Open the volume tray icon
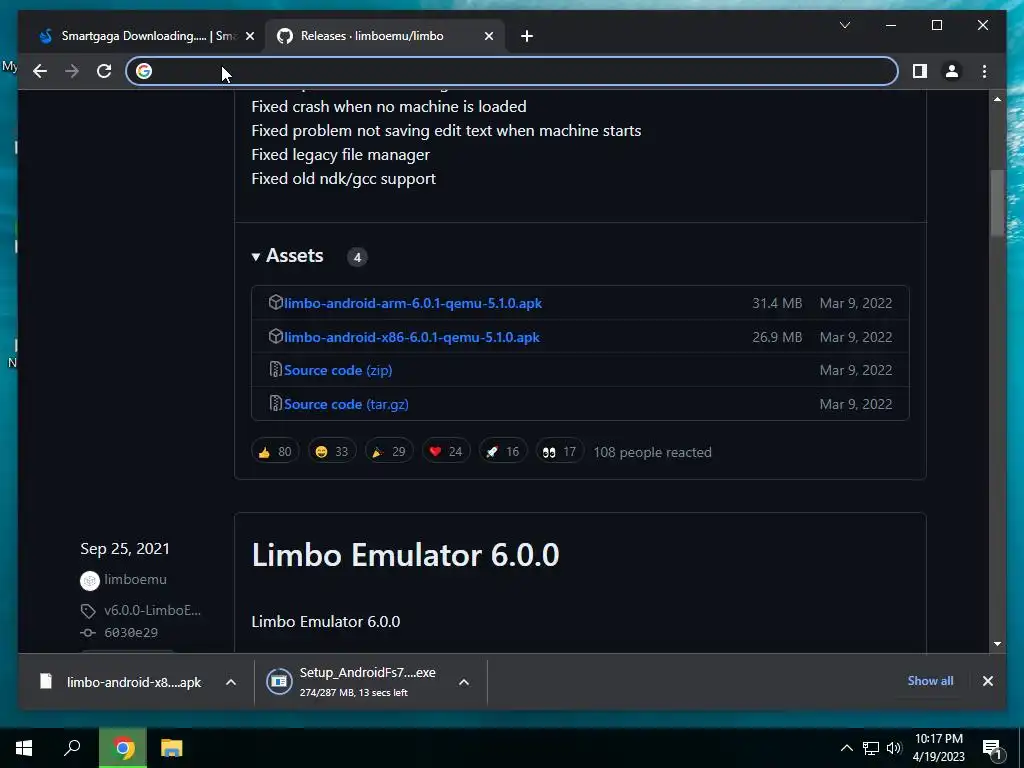1024x768 pixels. click(894, 748)
